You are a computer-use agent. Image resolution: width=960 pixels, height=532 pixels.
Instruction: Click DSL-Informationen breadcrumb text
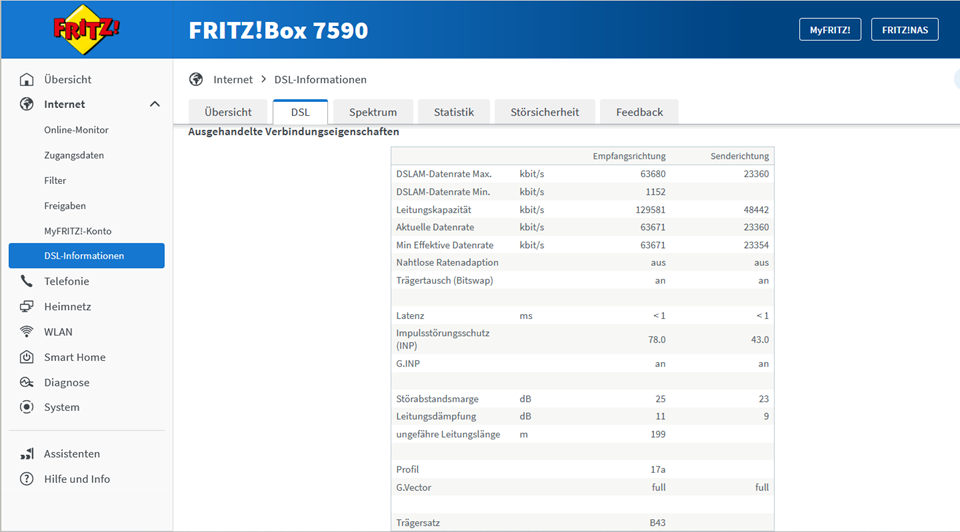[320, 80]
